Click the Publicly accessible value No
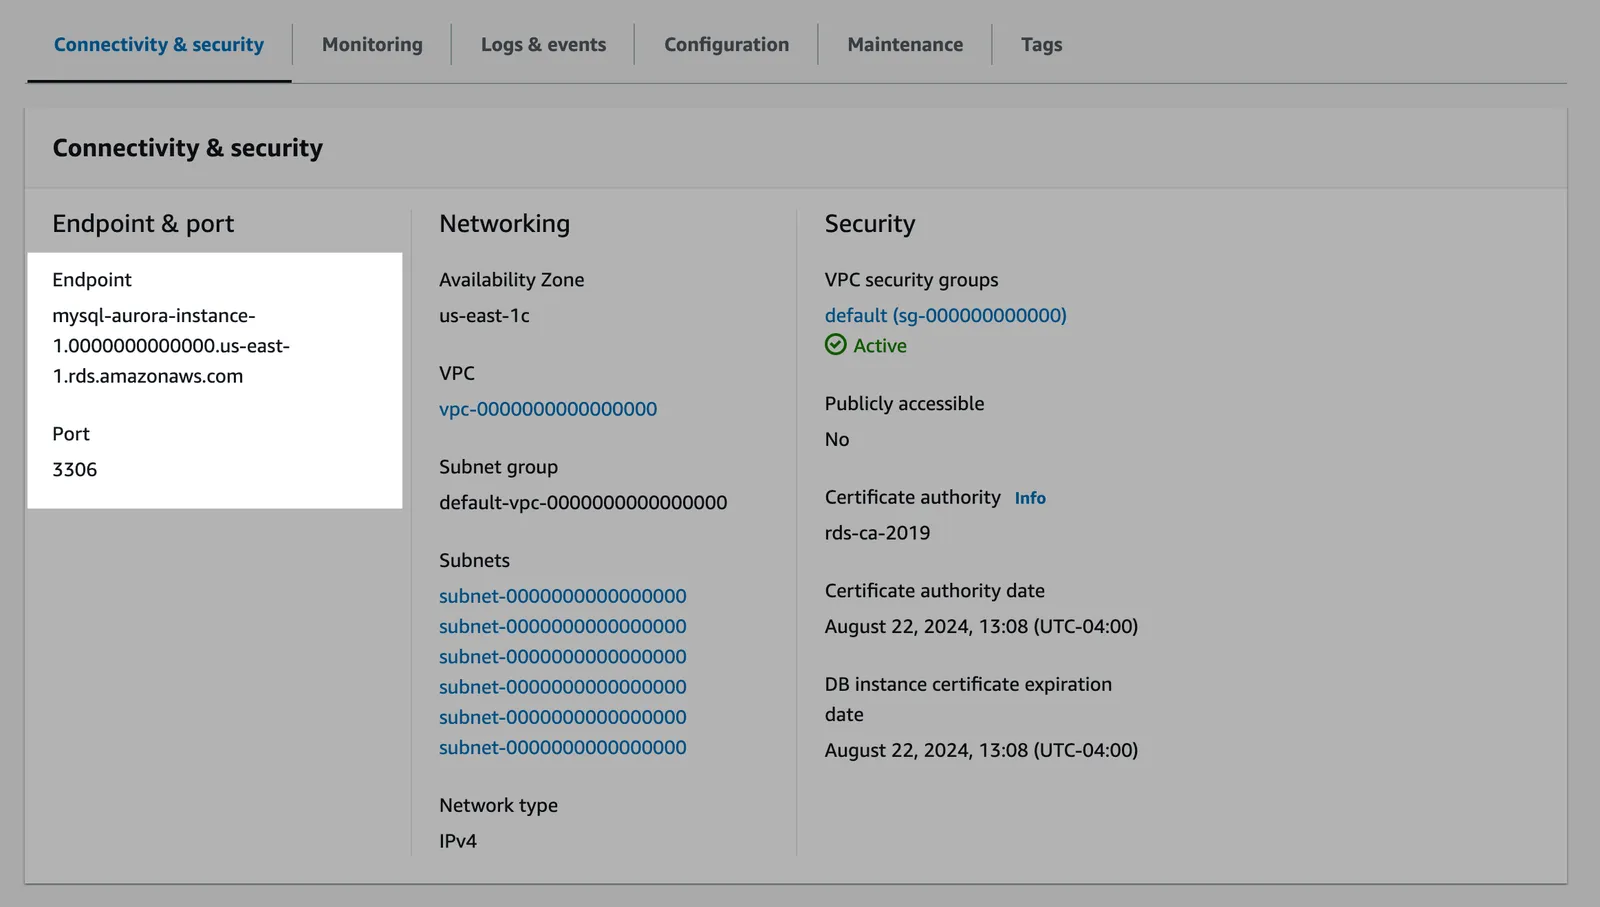The width and height of the screenshot is (1600, 907). click(x=837, y=439)
